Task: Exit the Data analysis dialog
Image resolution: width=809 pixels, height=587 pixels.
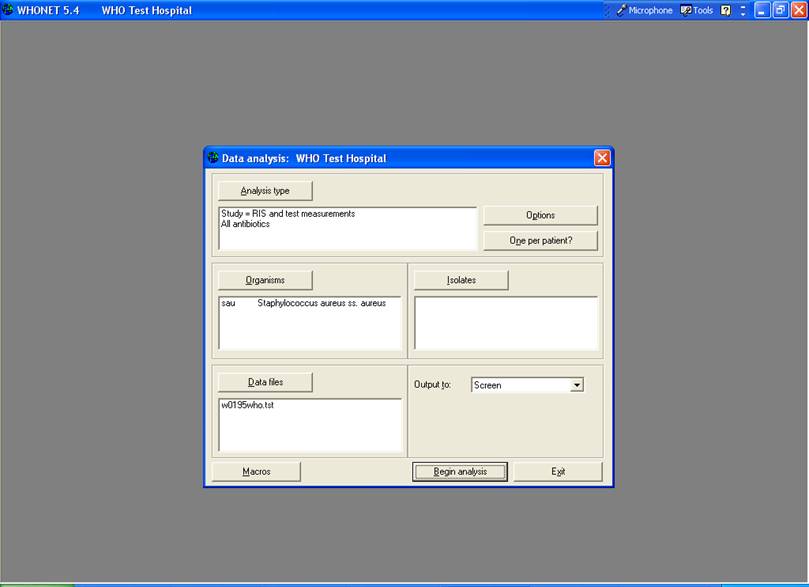Action: point(558,471)
